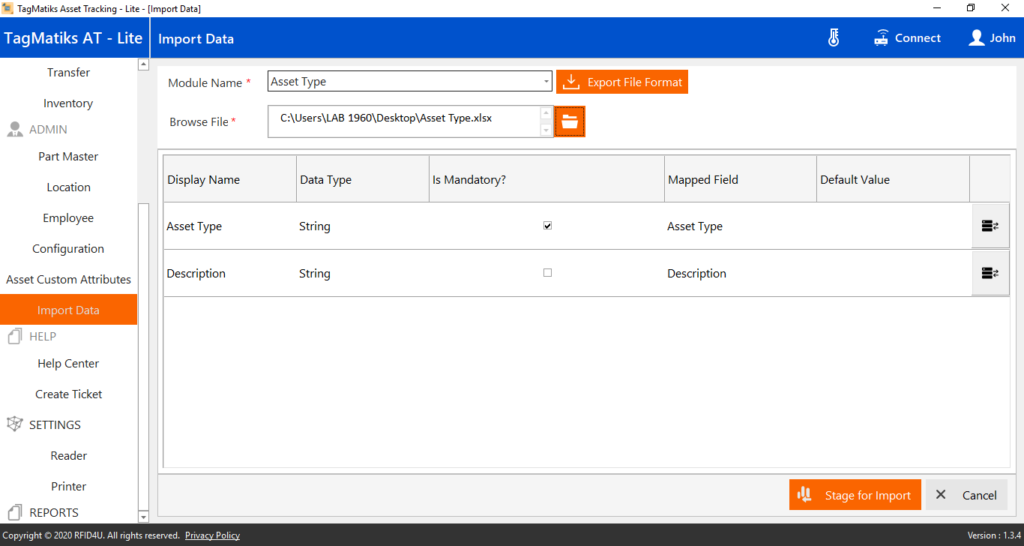1024x546 pixels.
Task: Click the Stage for Import button
Action: pos(855,495)
